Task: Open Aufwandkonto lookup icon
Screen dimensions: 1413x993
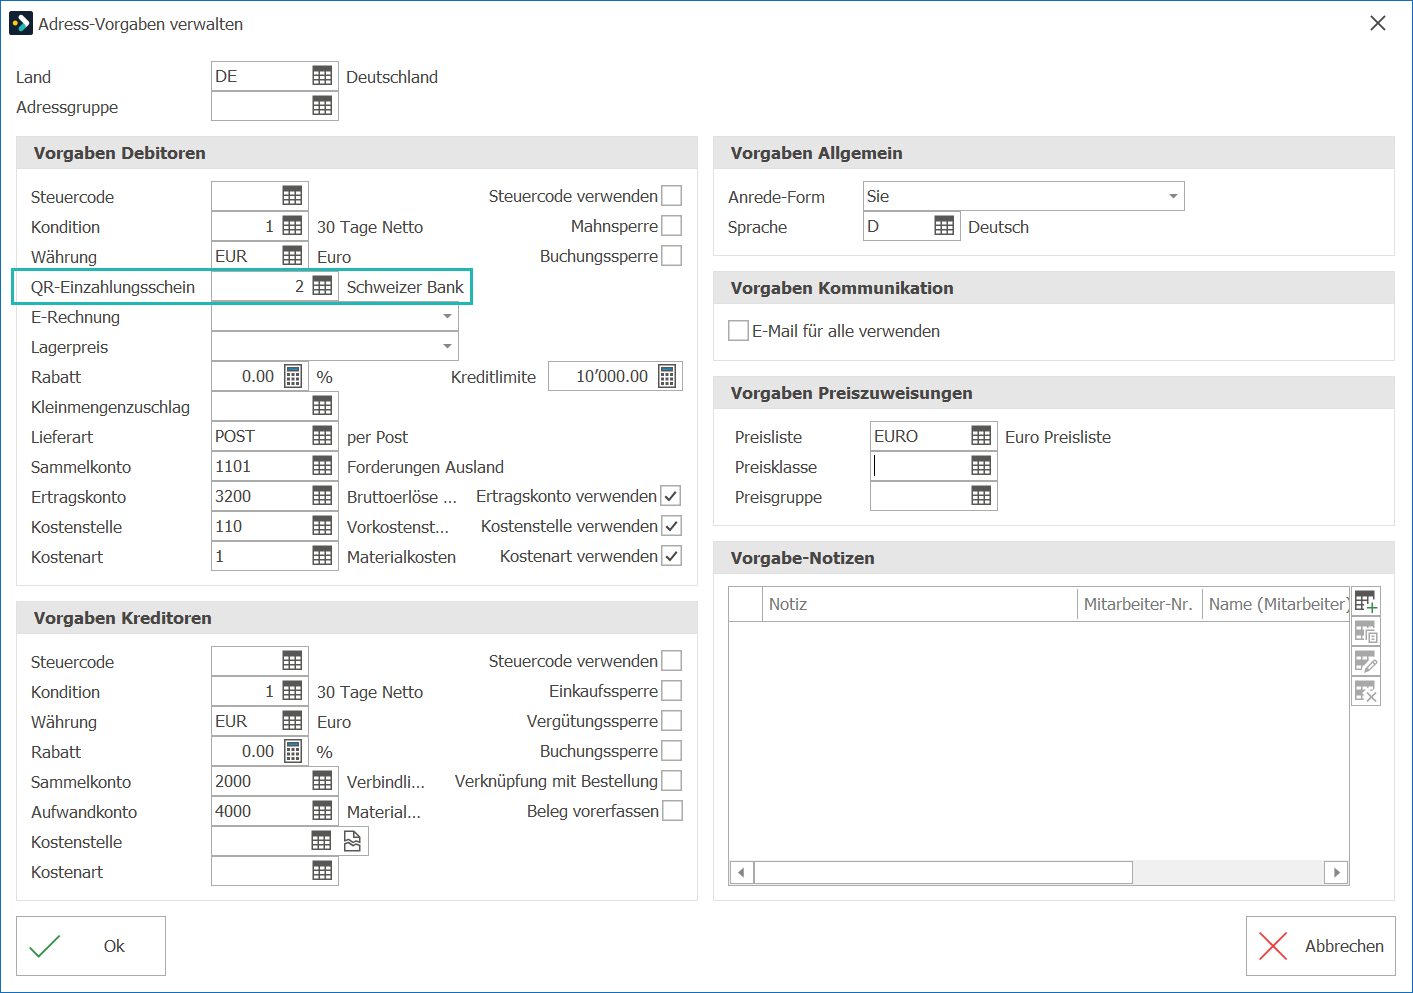Action: click(x=322, y=811)
